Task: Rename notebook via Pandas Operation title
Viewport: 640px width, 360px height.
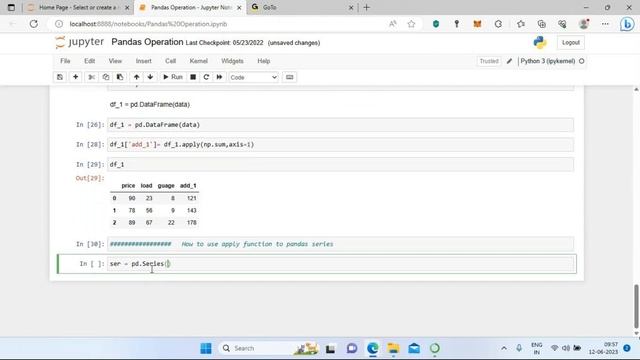Action: pos(147,42)
